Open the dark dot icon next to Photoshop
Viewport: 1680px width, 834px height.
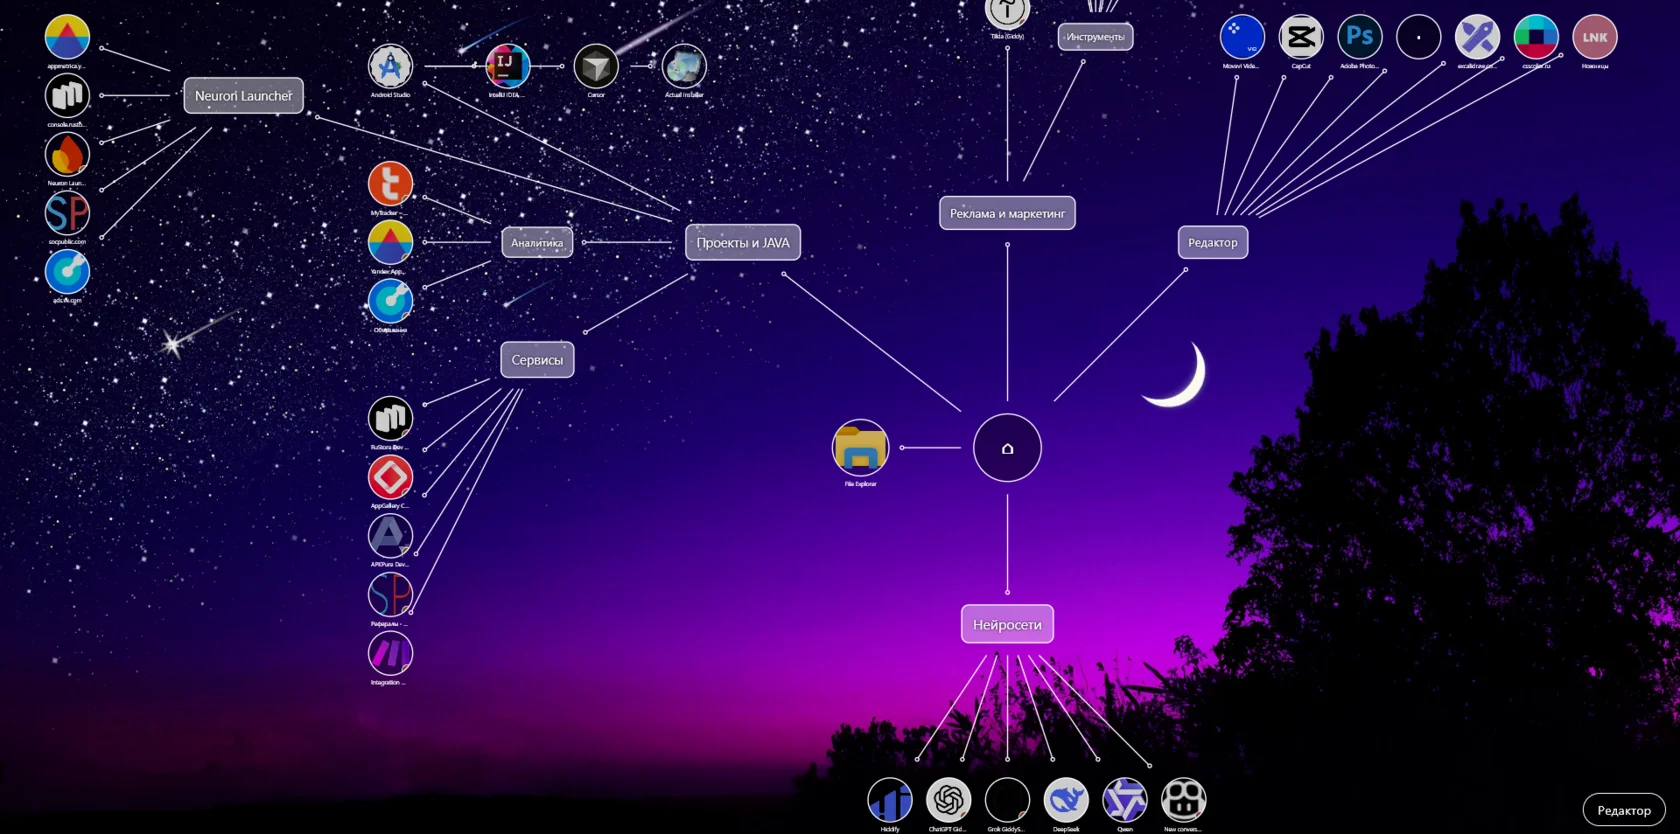point(1419,37)
